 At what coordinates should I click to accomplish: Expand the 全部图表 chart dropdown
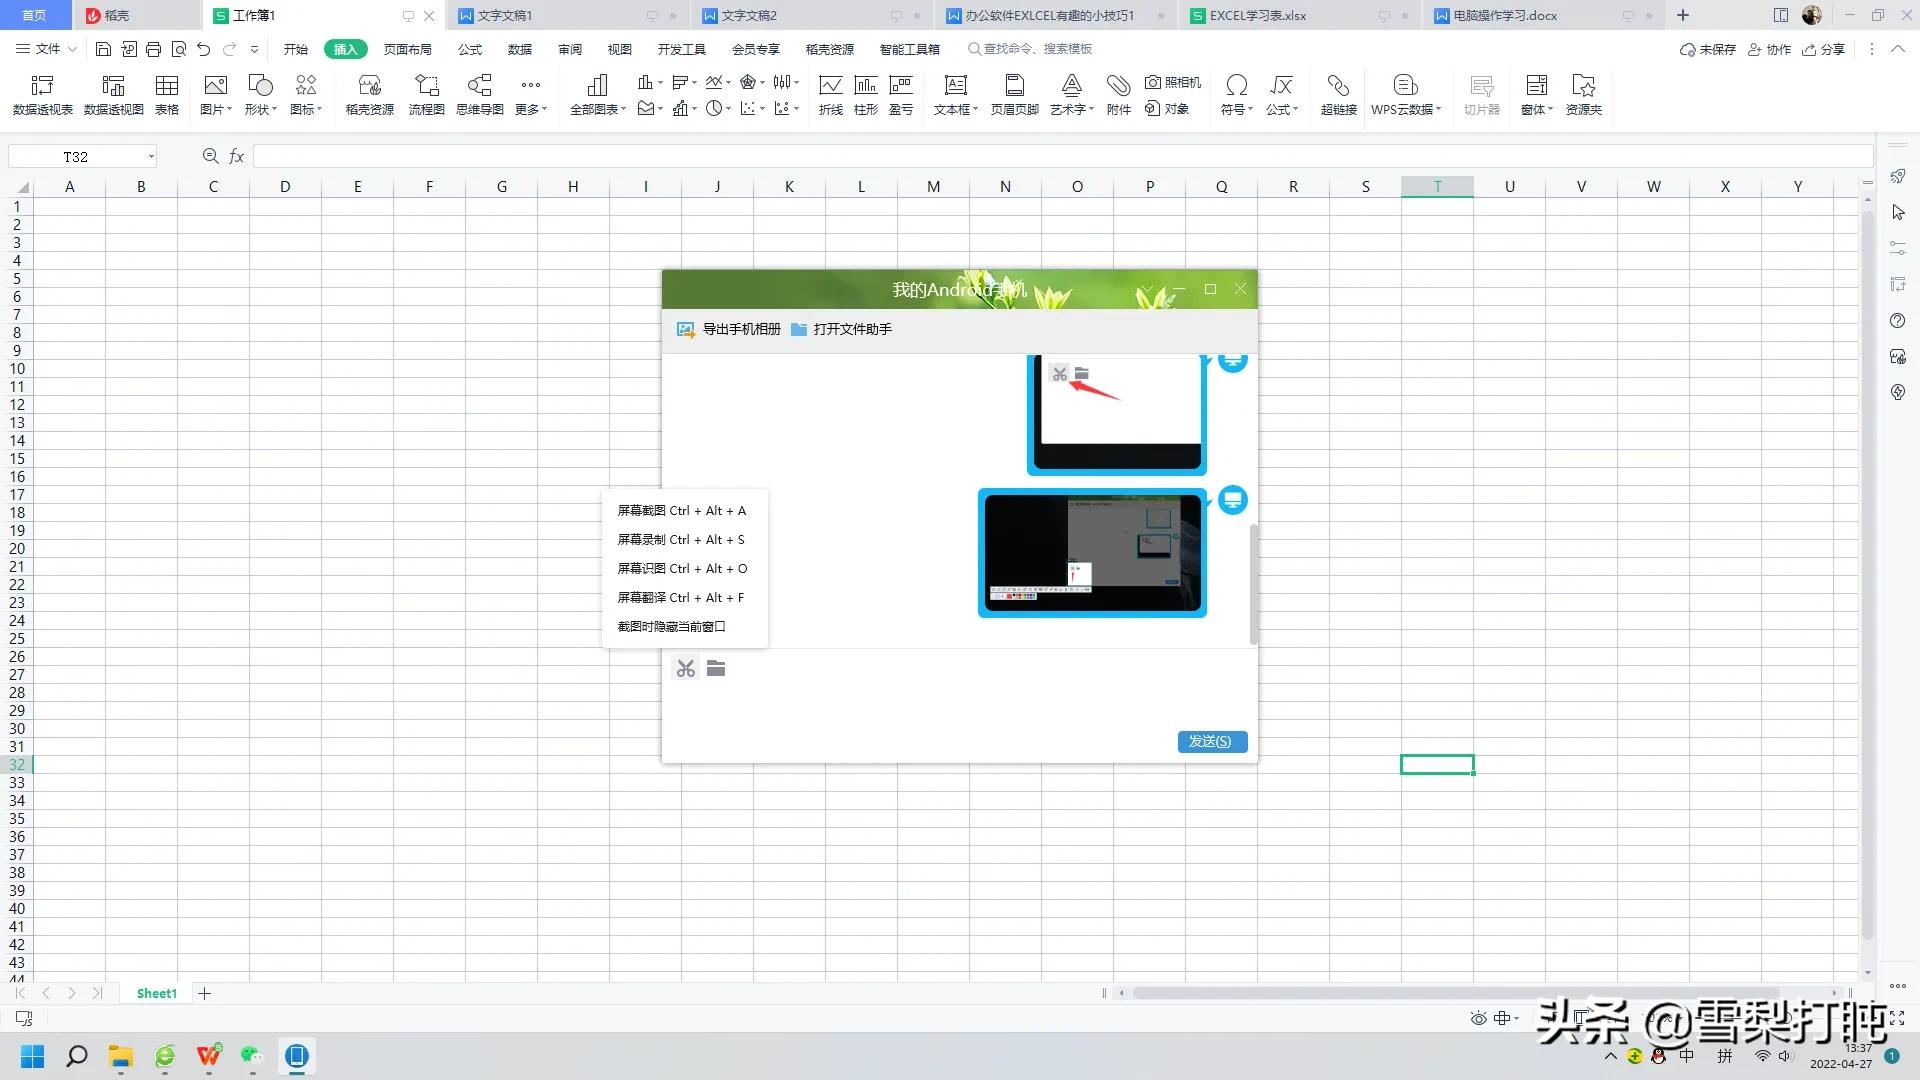pos(623,110)
